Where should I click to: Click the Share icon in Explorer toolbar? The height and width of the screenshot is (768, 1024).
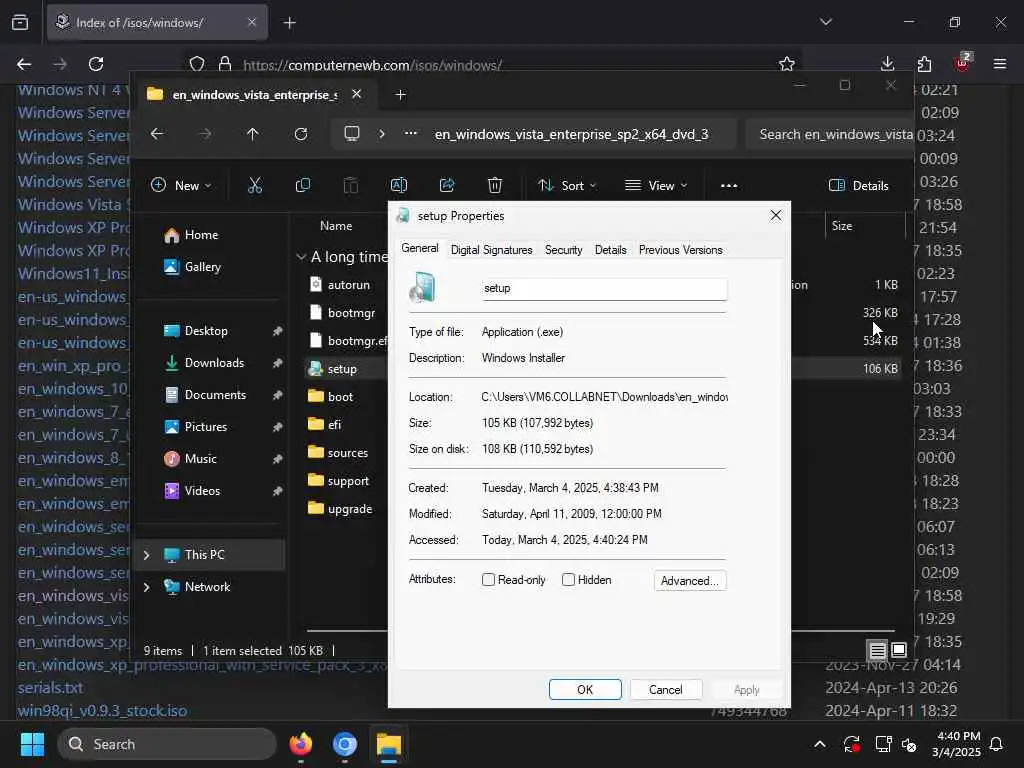pyautogui.click(x=447, y=185)
